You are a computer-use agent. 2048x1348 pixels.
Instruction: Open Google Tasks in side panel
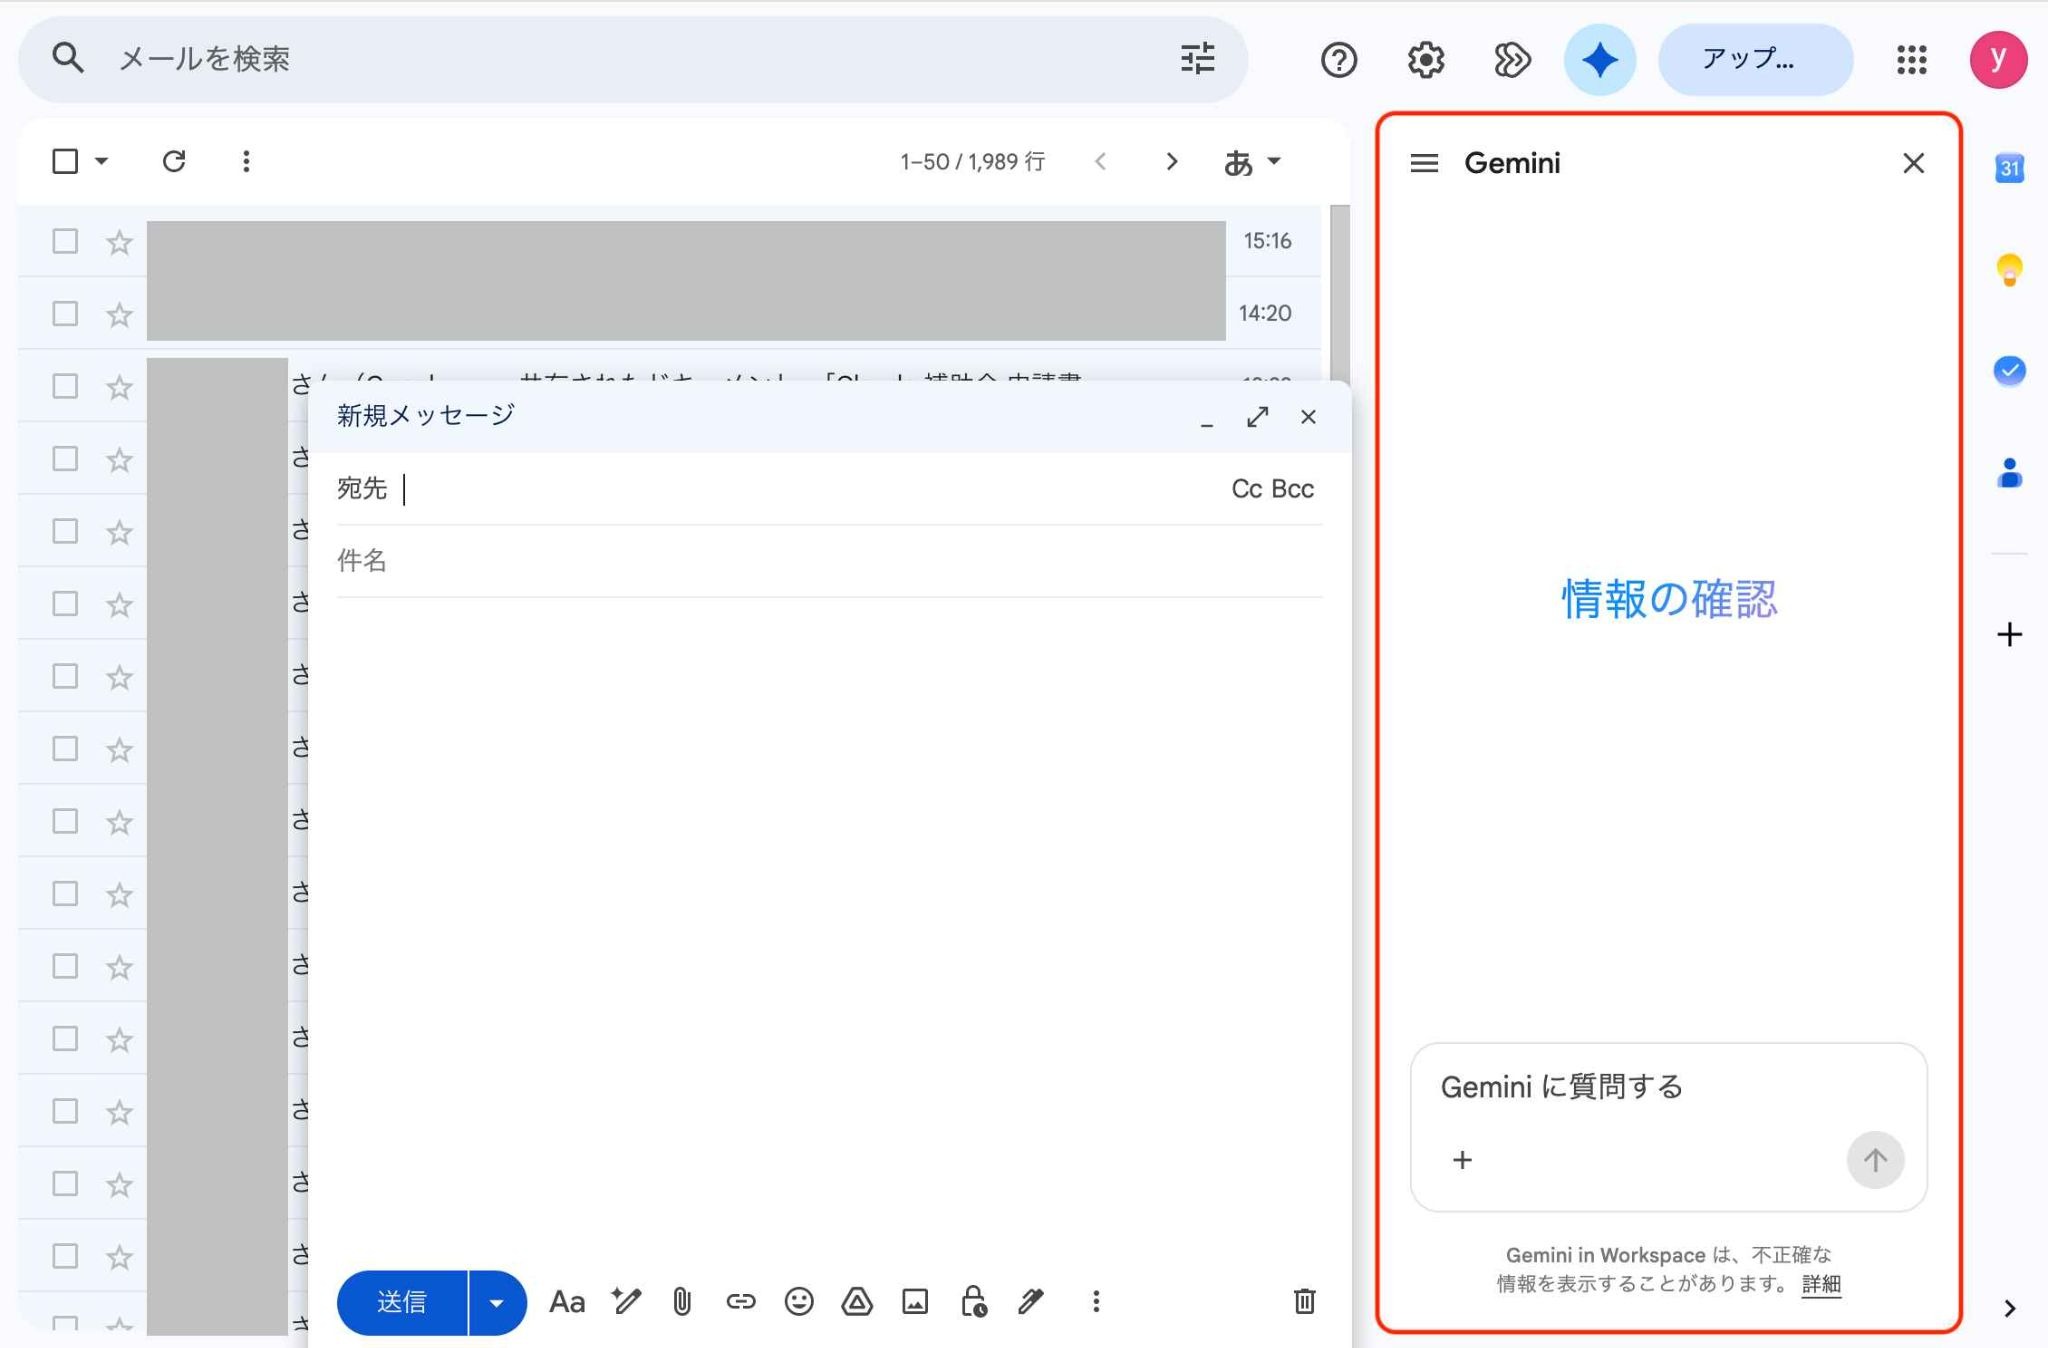pos(2009,371)
